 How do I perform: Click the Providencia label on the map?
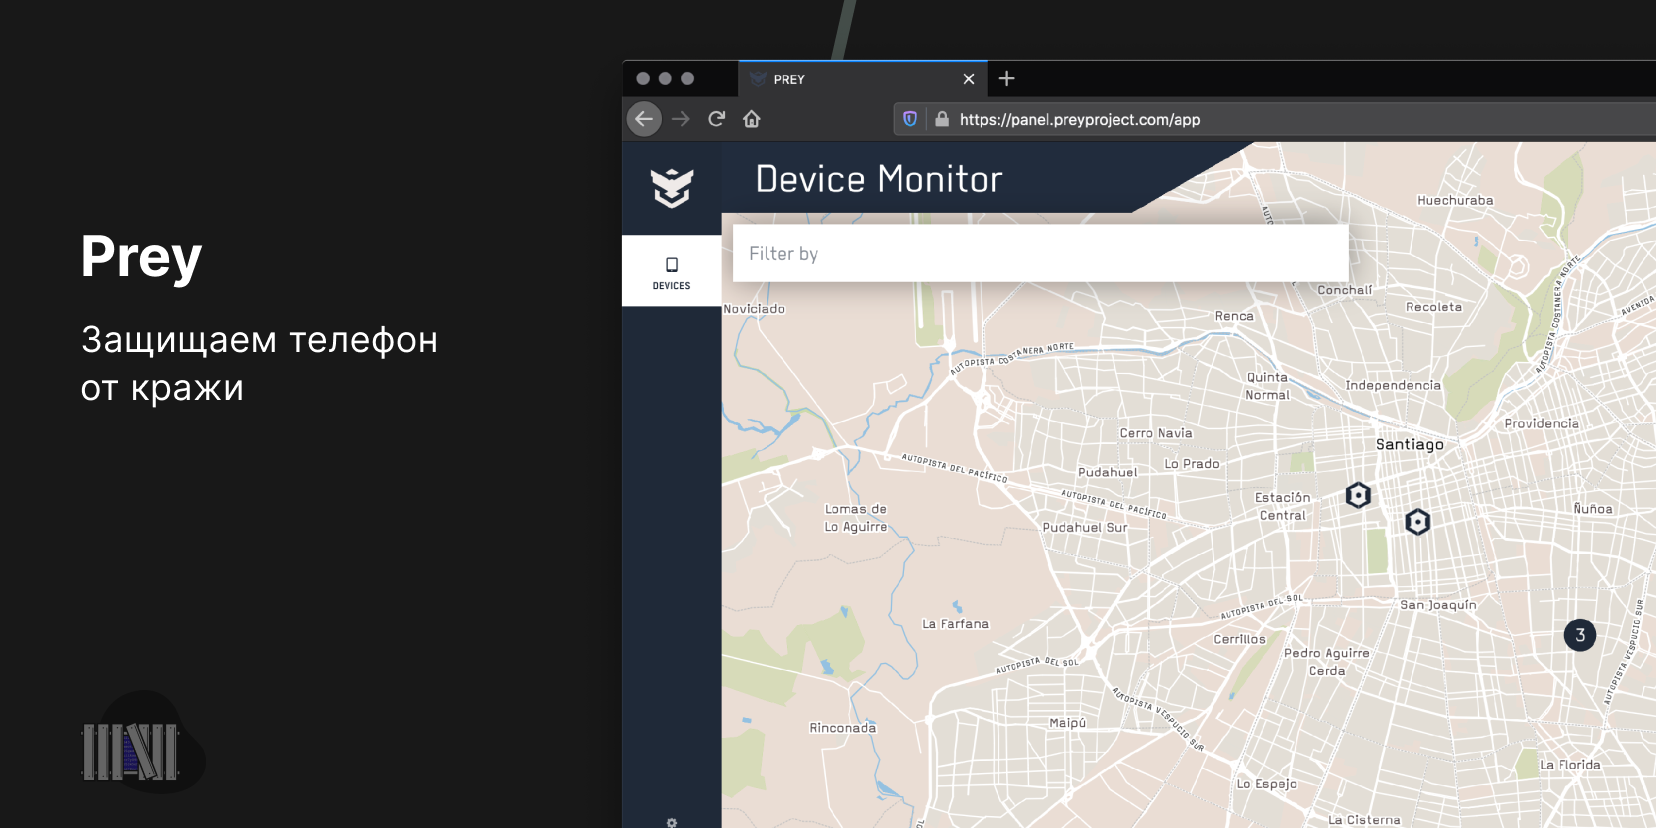(1542, 423)
